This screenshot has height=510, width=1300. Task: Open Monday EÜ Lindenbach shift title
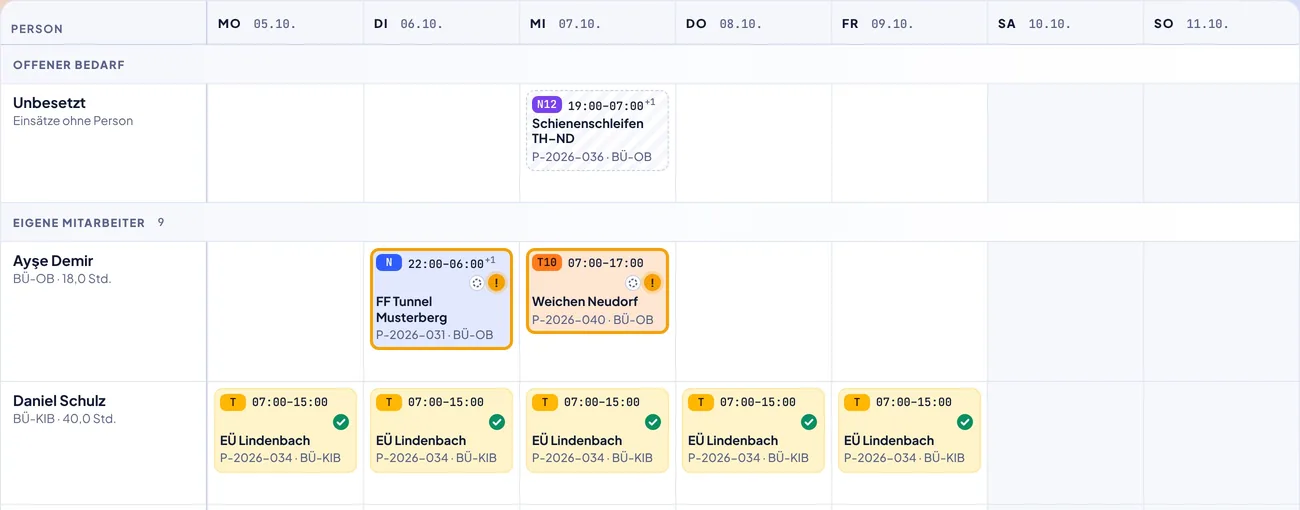click(265, 440)
